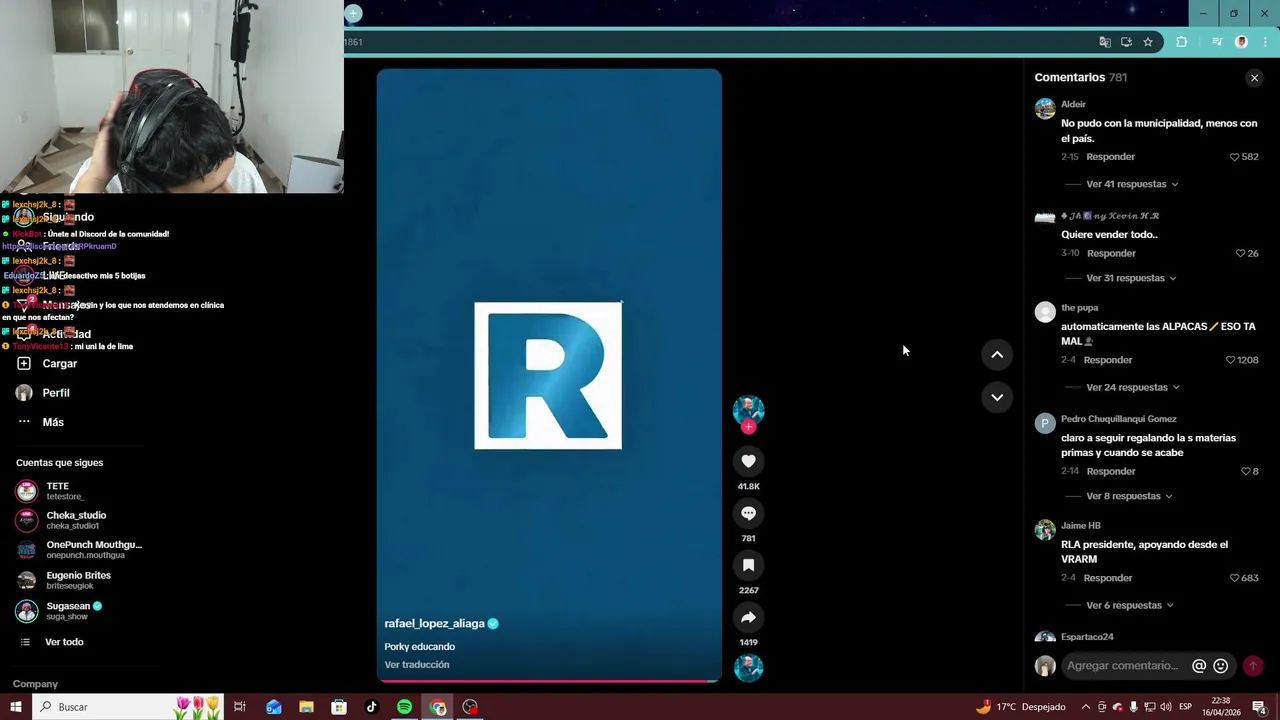
Task: Post comment with the red arrow button
Action: 1252,666
